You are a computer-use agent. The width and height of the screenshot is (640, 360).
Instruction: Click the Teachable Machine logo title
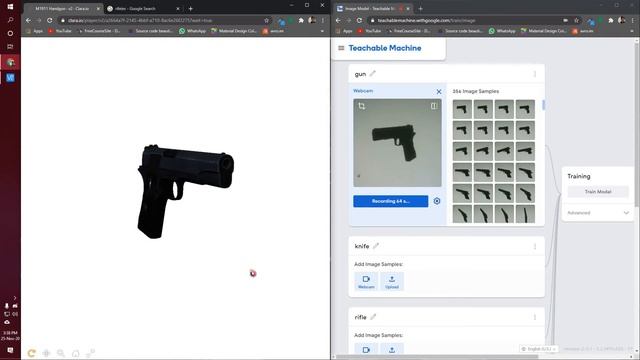coord(385,48)
